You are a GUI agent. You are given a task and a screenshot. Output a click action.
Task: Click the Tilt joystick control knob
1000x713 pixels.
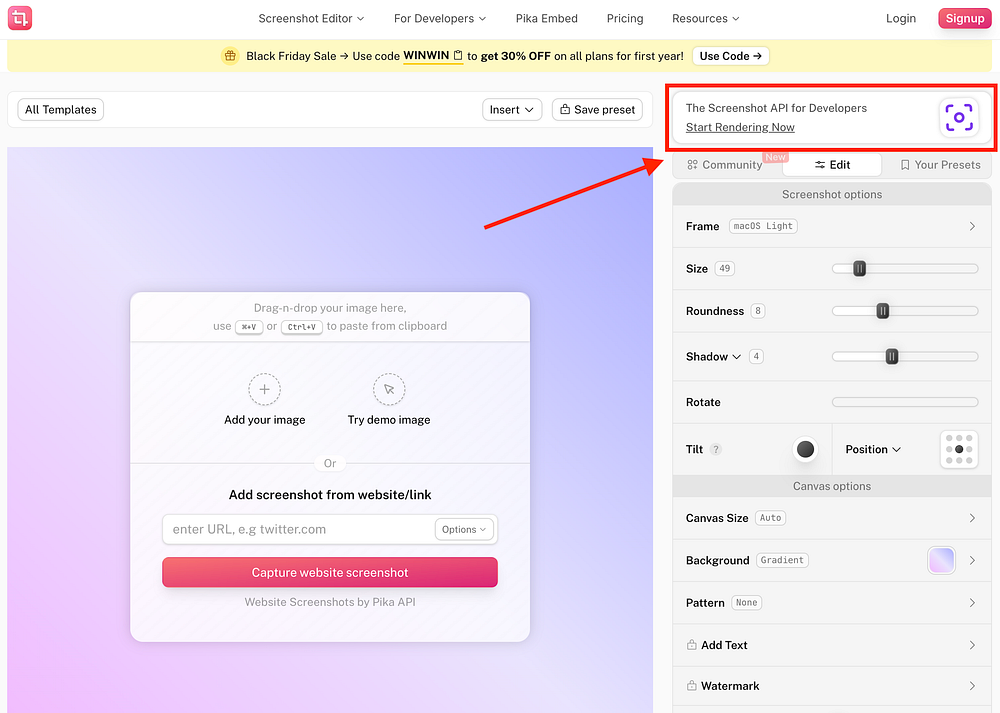(805, 449)
